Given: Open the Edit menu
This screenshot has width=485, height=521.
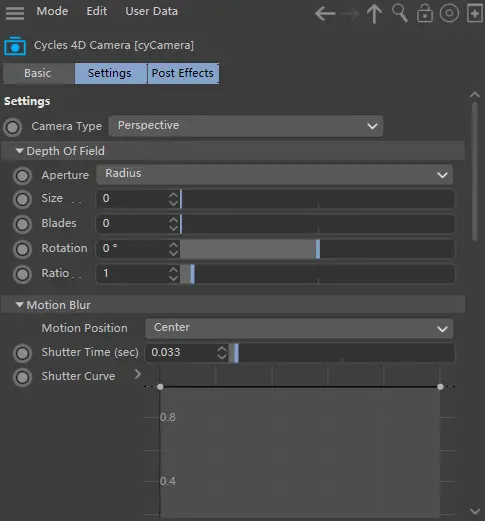Looking at the screenshot, I should coord(97,11).
